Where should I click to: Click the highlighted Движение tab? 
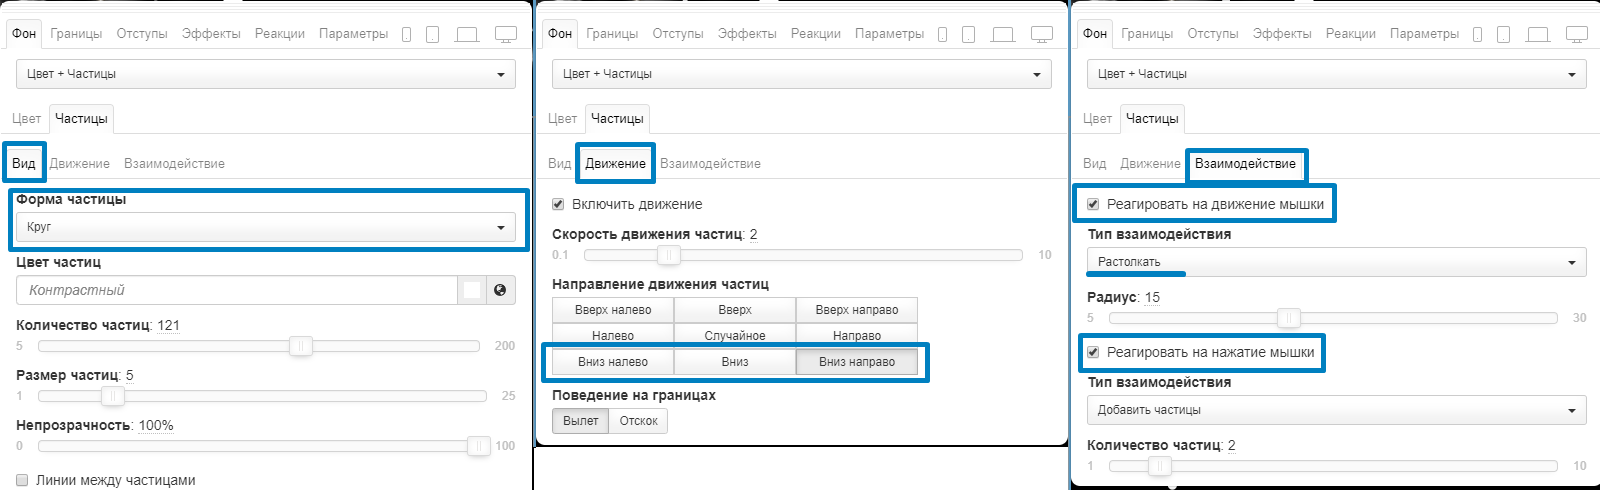pos(615,163)
